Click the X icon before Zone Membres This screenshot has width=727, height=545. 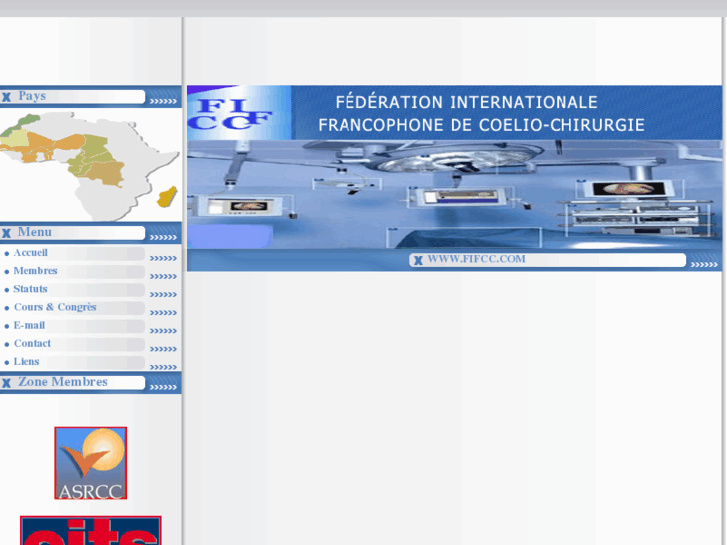click(x=6, y=383)
